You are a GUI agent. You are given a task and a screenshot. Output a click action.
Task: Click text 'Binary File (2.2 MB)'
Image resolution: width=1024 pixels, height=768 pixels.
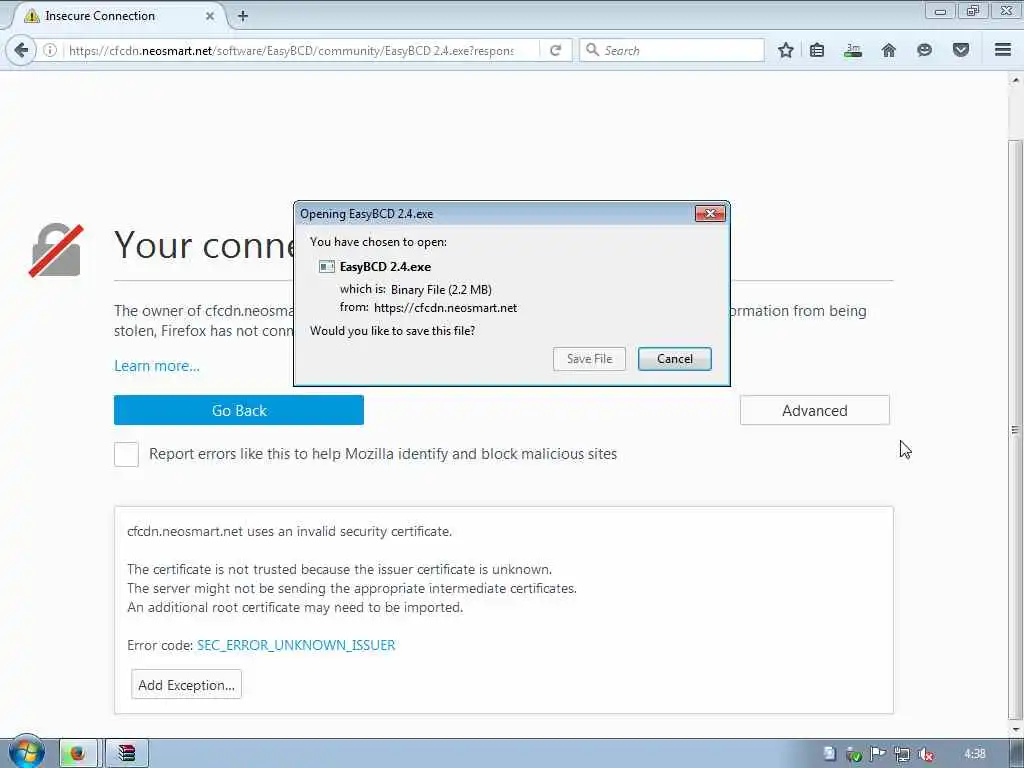[x=441, y=289]
